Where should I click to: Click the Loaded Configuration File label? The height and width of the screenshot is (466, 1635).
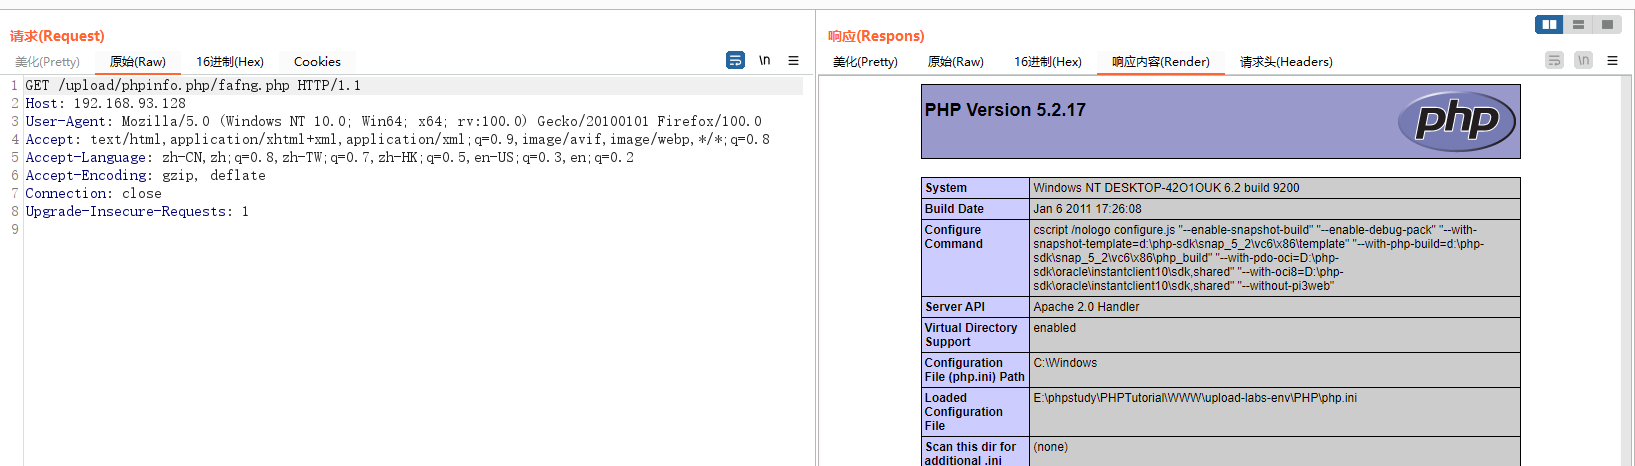tap(975, 412)
